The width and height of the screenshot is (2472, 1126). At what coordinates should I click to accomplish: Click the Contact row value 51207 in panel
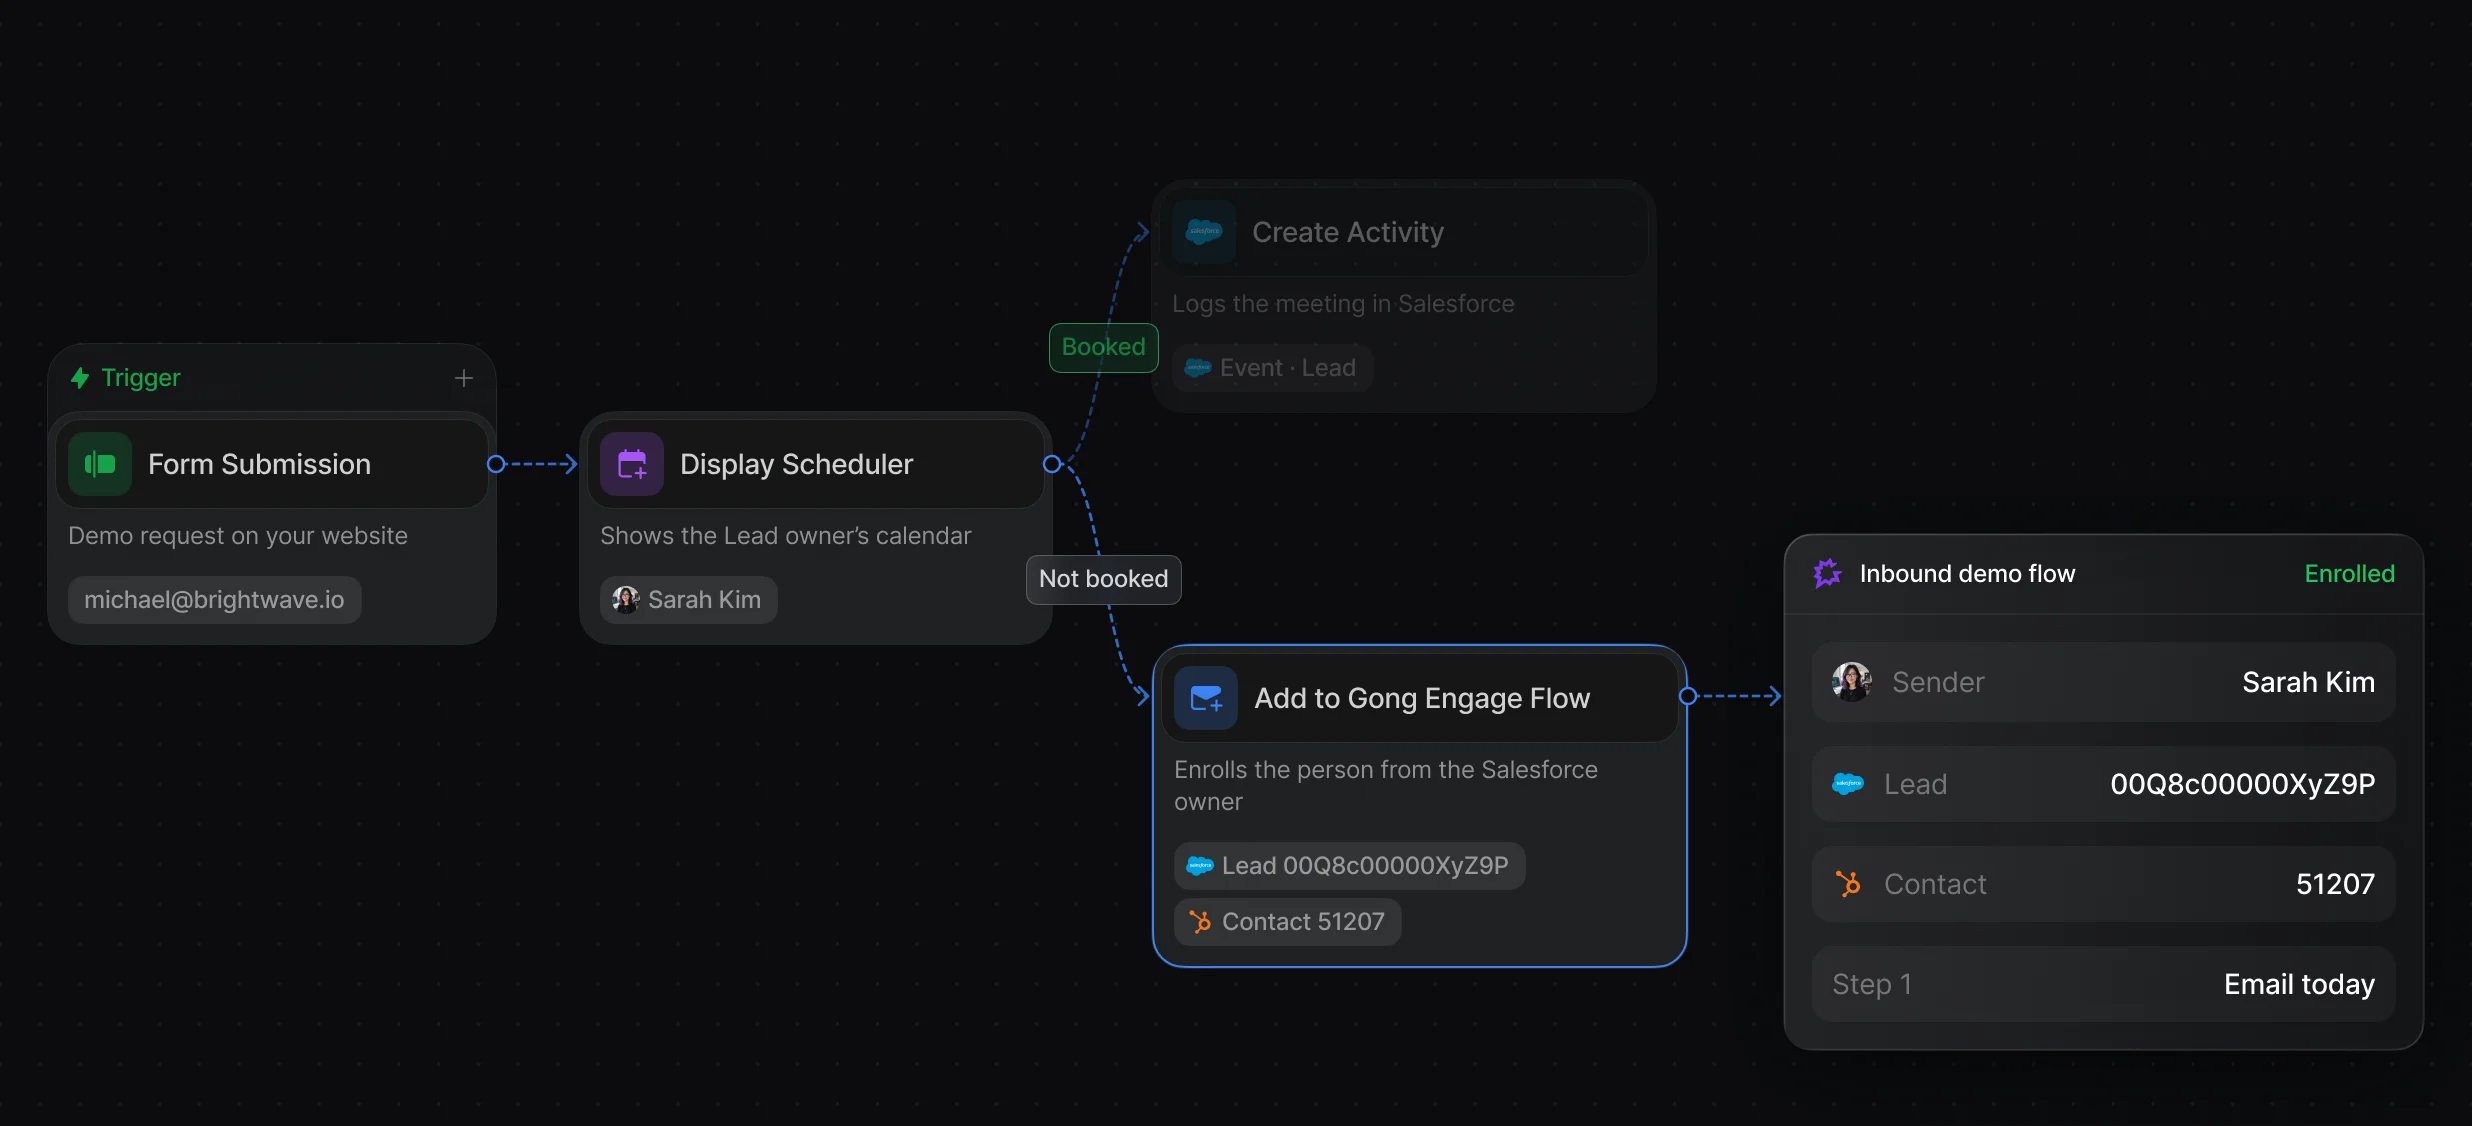(2335, 884)
